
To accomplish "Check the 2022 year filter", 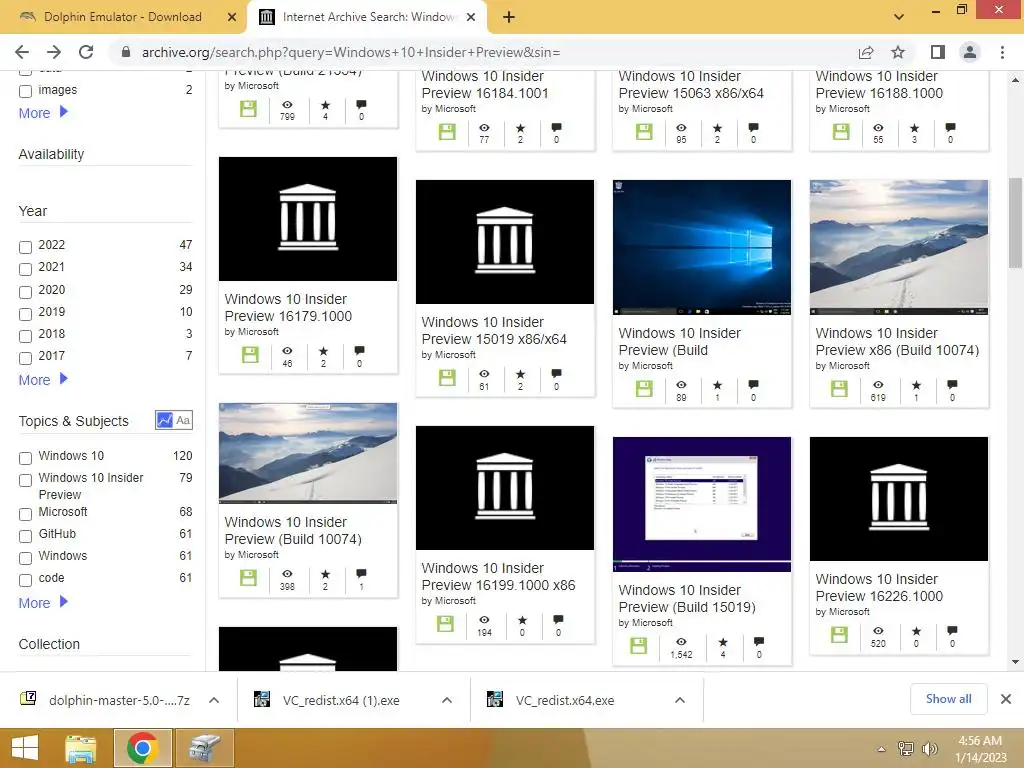I will click(25, 247).
